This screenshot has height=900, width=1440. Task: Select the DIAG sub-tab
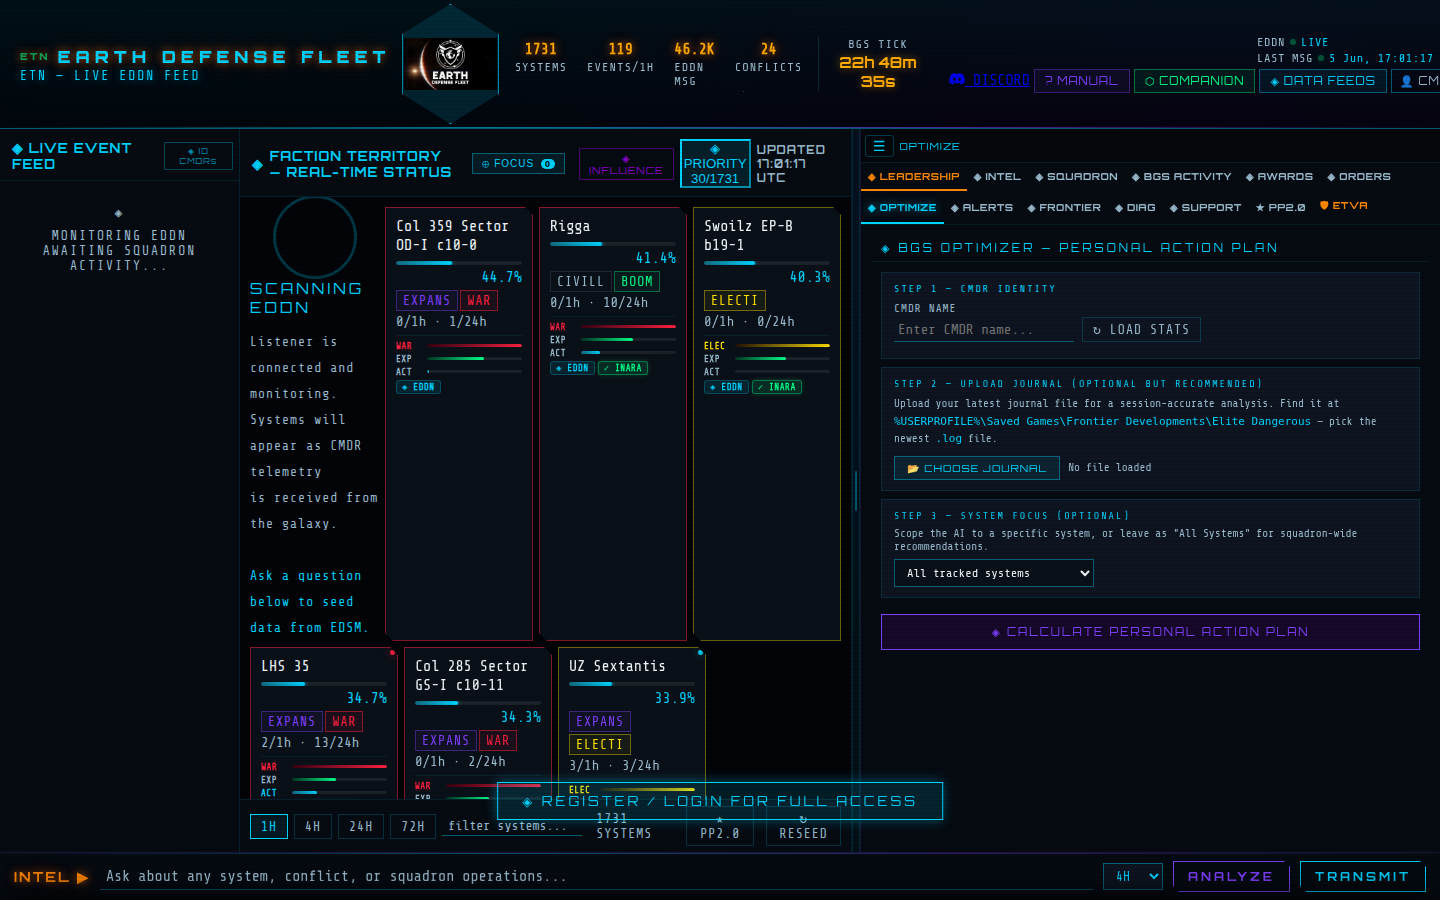pos(1135,208)
